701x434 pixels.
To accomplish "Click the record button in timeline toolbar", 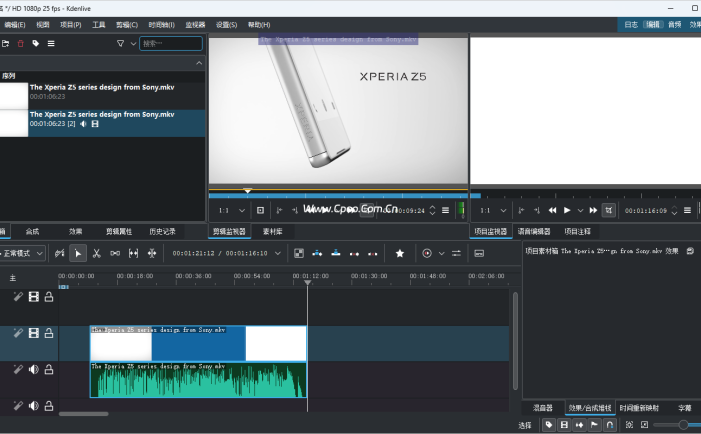I will (427, 253).
